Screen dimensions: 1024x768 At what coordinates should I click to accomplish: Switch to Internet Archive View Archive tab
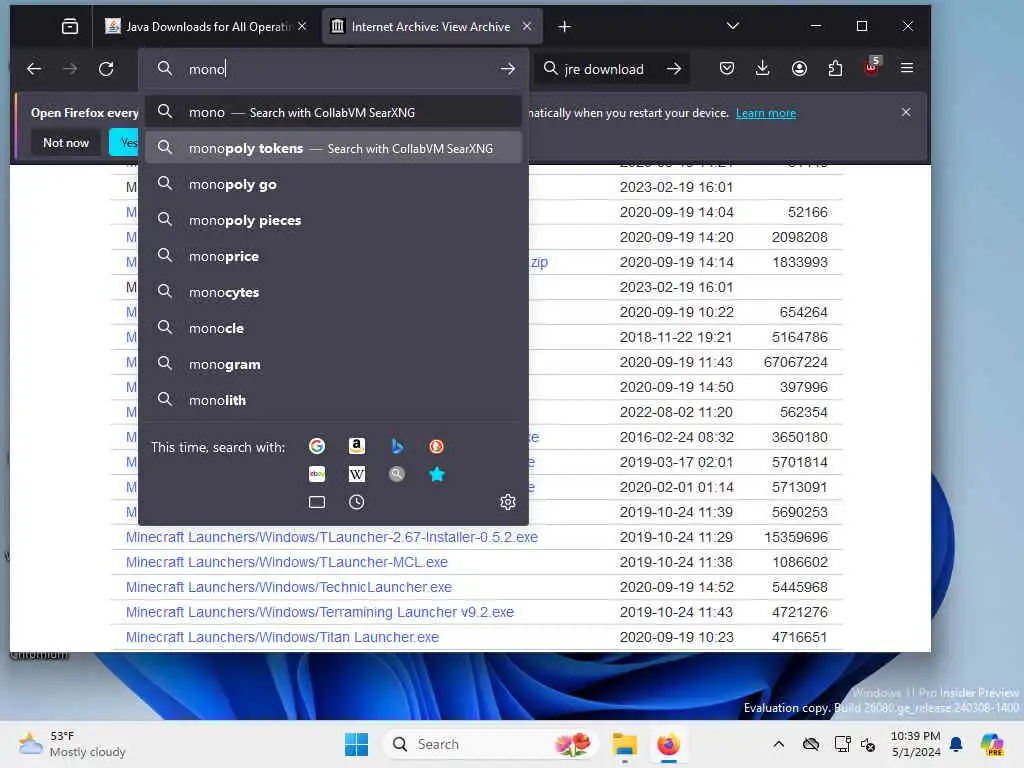pos(431,26)
